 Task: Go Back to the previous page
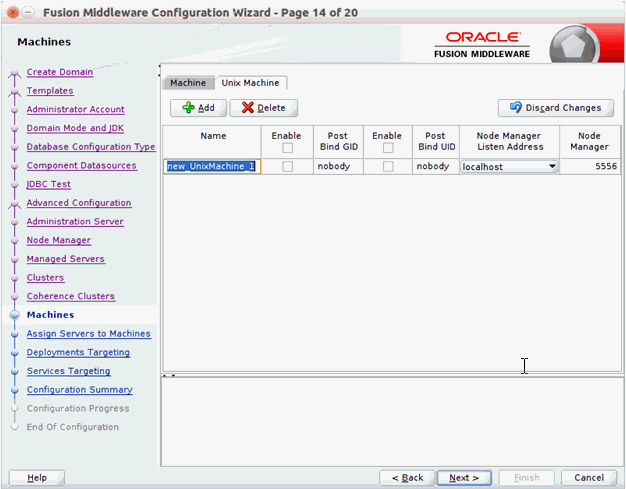407,477
